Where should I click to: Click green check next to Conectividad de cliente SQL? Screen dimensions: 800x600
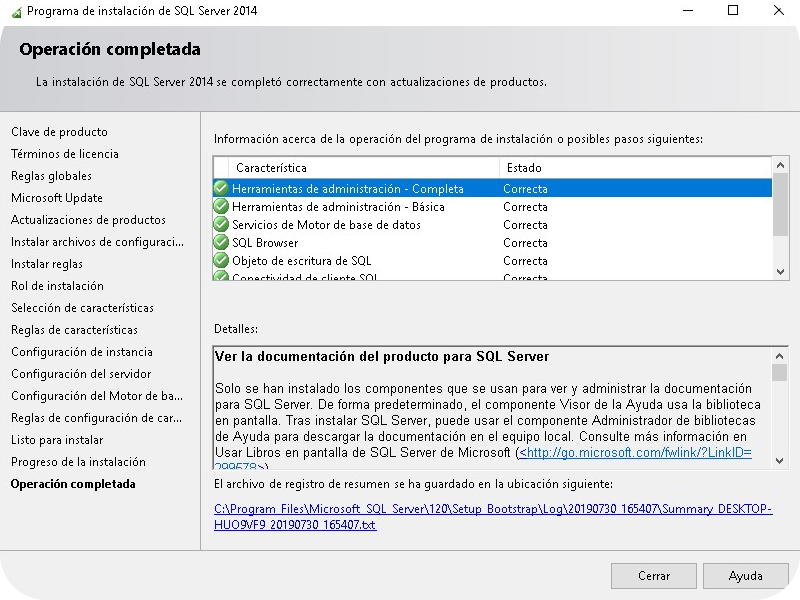(x=221, y=277)
